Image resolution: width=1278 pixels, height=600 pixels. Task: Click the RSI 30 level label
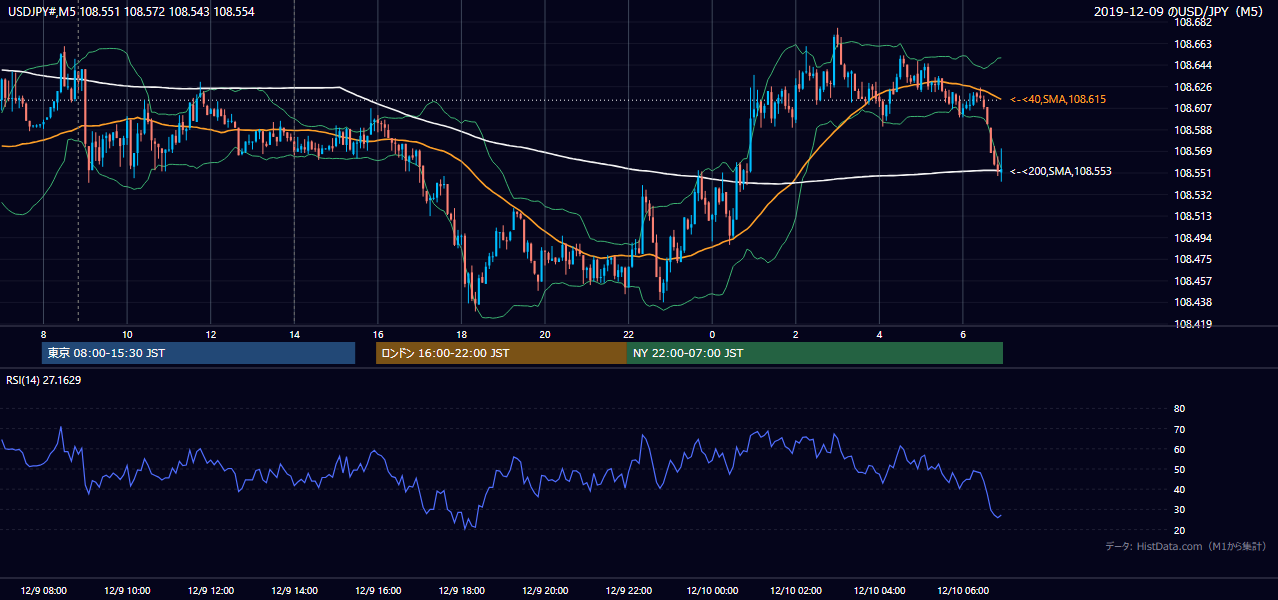pyautogui.click(x=1179, y=510)
